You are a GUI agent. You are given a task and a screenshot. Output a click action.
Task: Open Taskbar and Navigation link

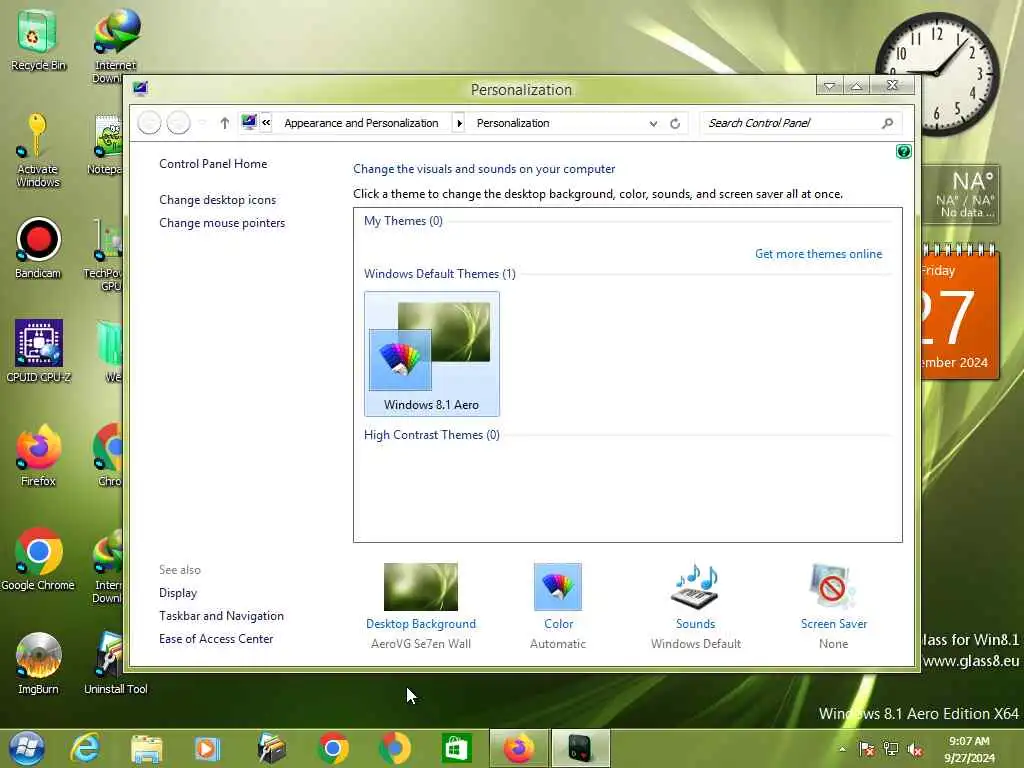221,616
